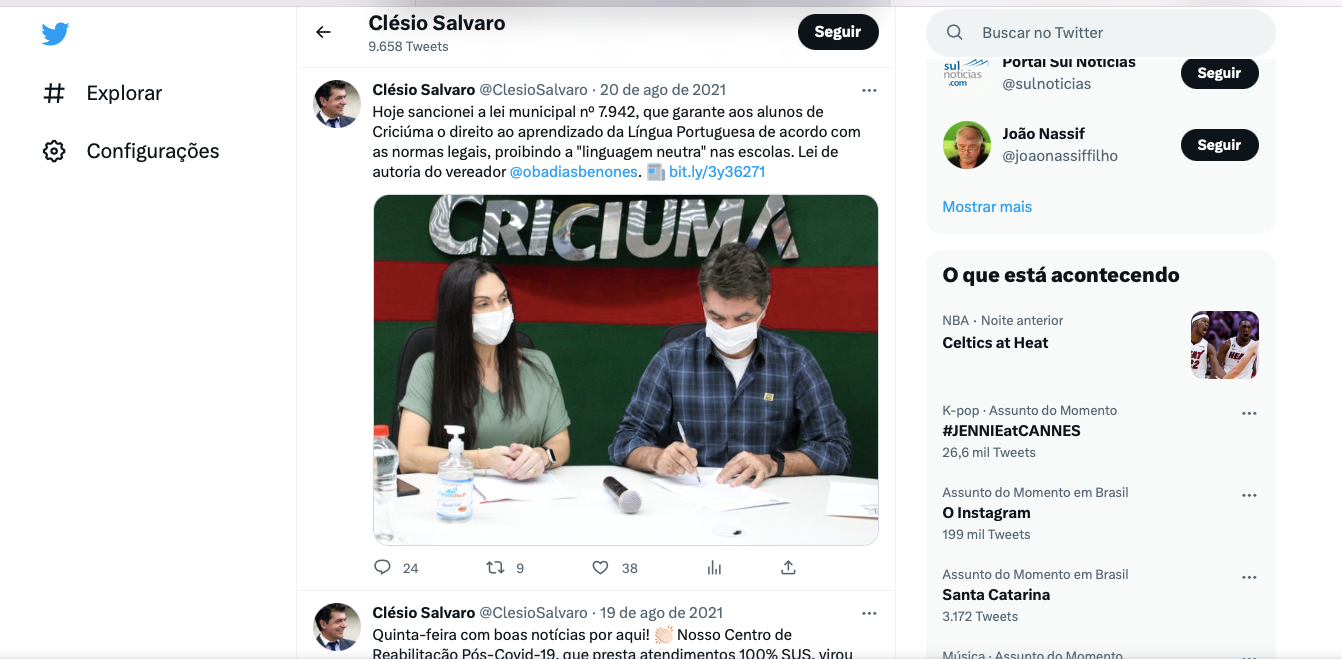
Task: Like the tweet with 38 likes
Action: pos(600,567)
